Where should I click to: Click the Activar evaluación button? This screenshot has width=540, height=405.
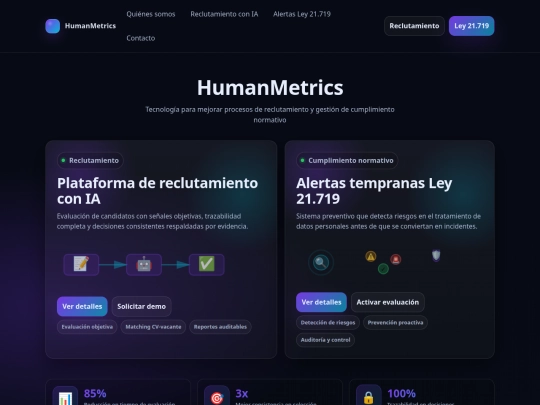point(388,302)
